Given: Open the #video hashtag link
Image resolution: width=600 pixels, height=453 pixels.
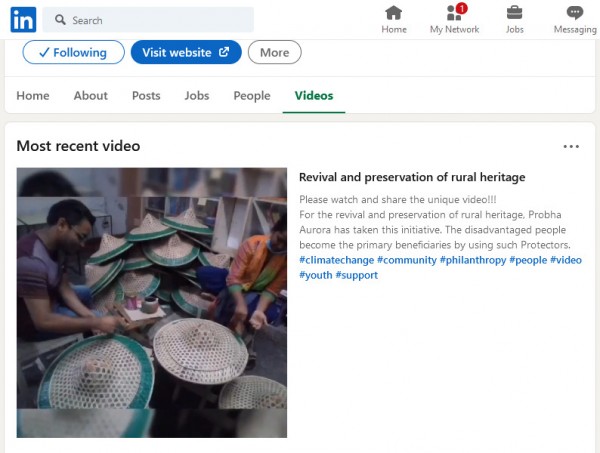Looking at the screenshot, I should click(x=566, y=260).
